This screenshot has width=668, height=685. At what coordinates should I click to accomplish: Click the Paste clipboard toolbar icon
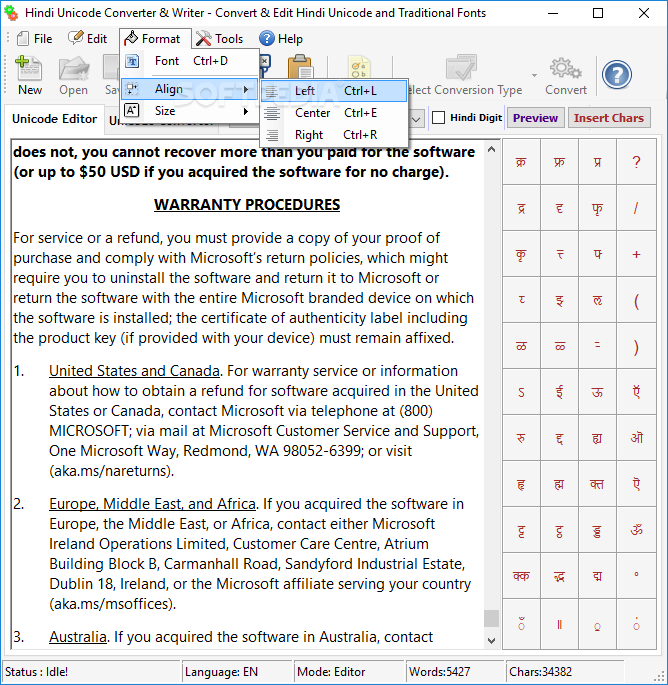[300, 66]
